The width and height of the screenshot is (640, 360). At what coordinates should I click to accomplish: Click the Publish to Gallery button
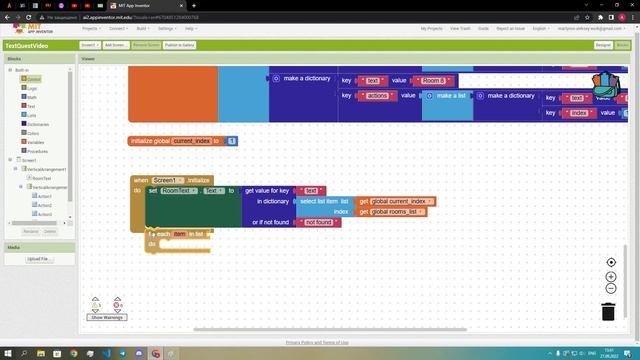pyautogui.click(x=180, y=45)
